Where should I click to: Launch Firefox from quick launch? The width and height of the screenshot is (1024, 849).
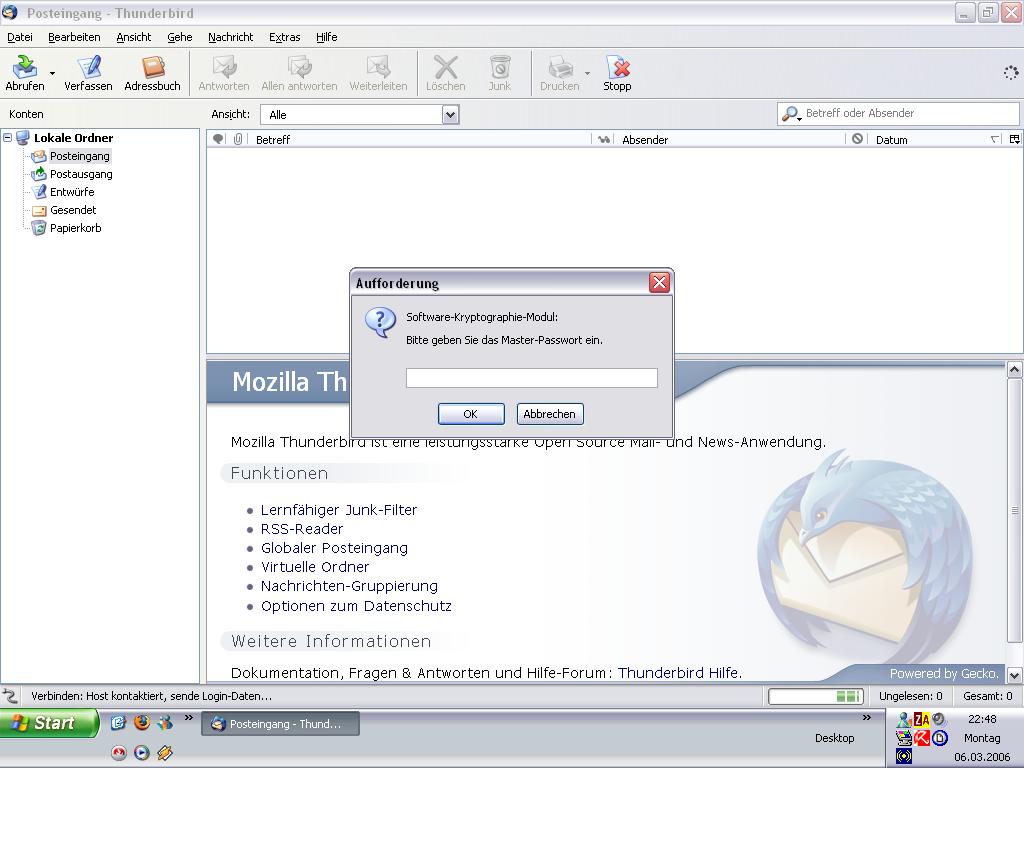tap(142, 722)
